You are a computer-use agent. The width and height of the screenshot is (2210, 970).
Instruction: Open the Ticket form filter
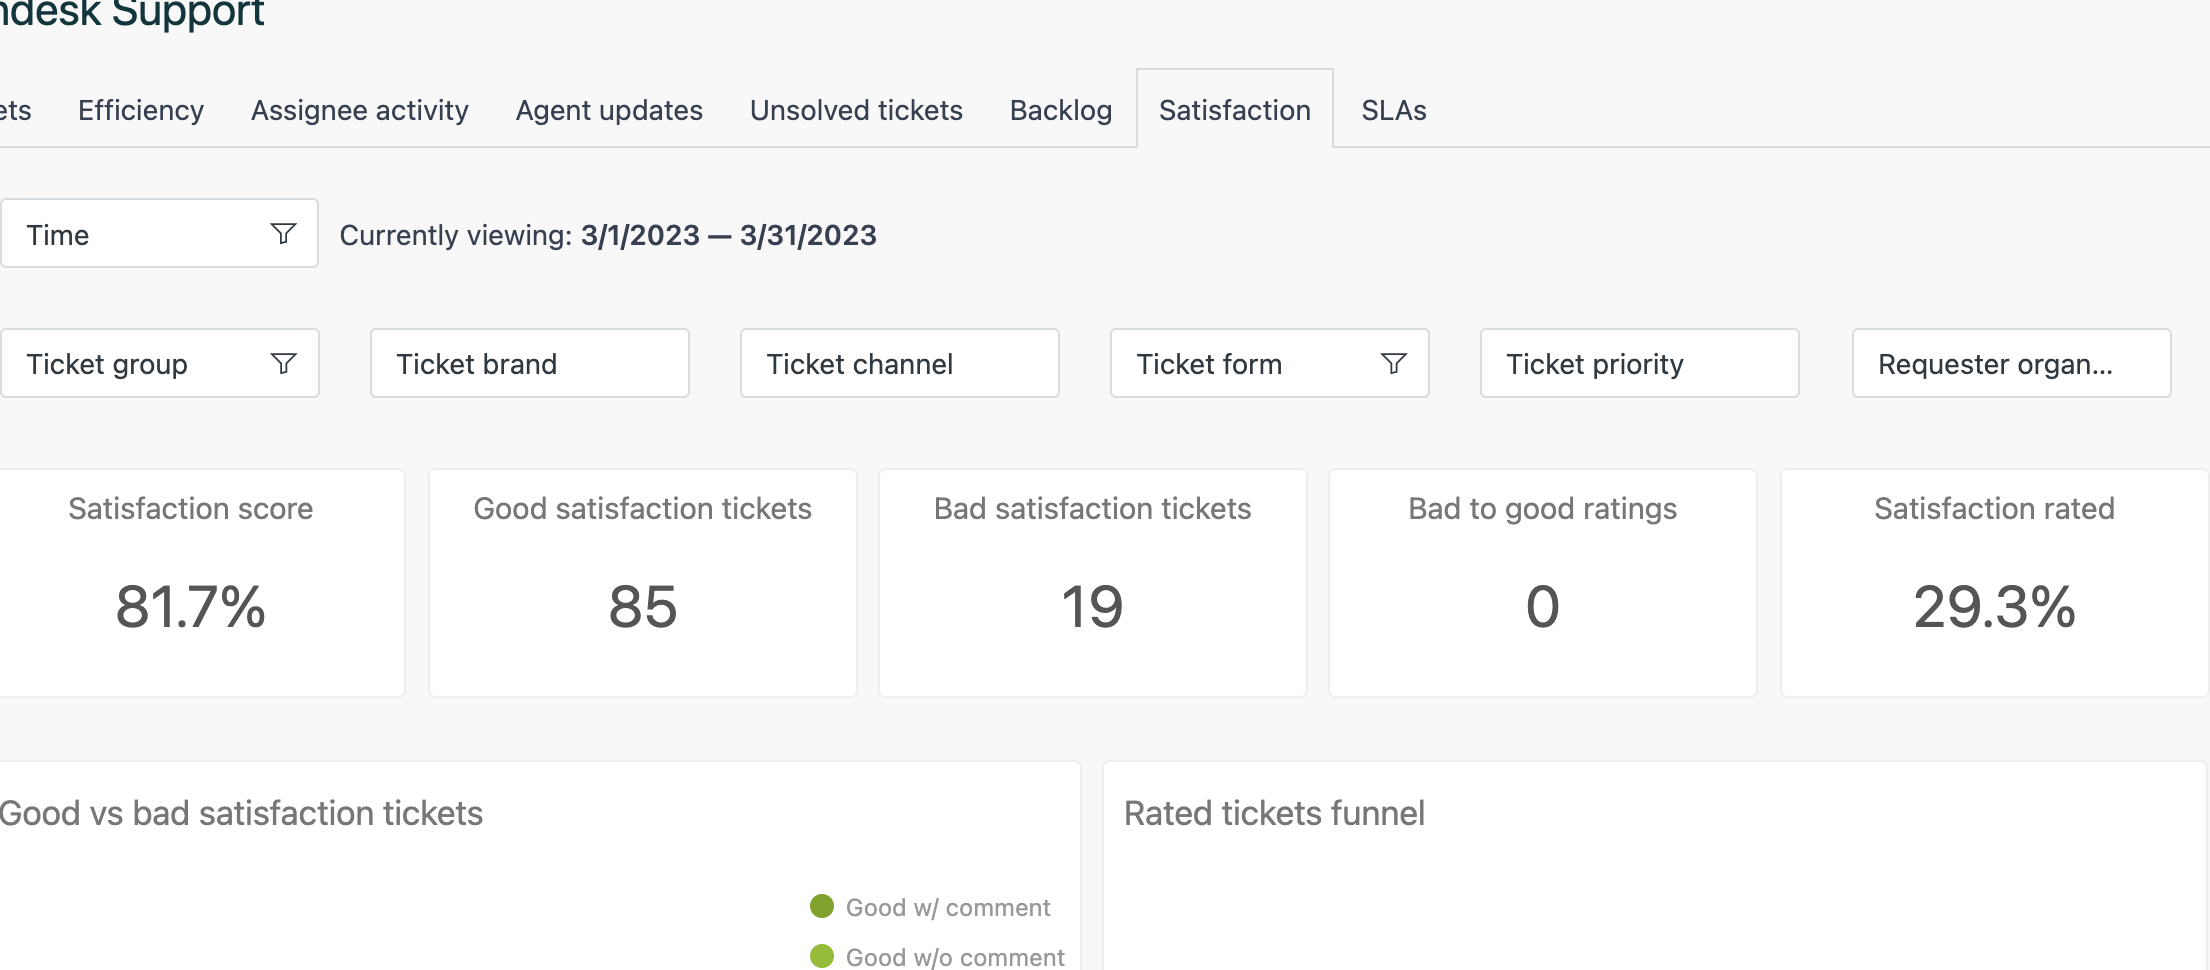point(1270,363)
